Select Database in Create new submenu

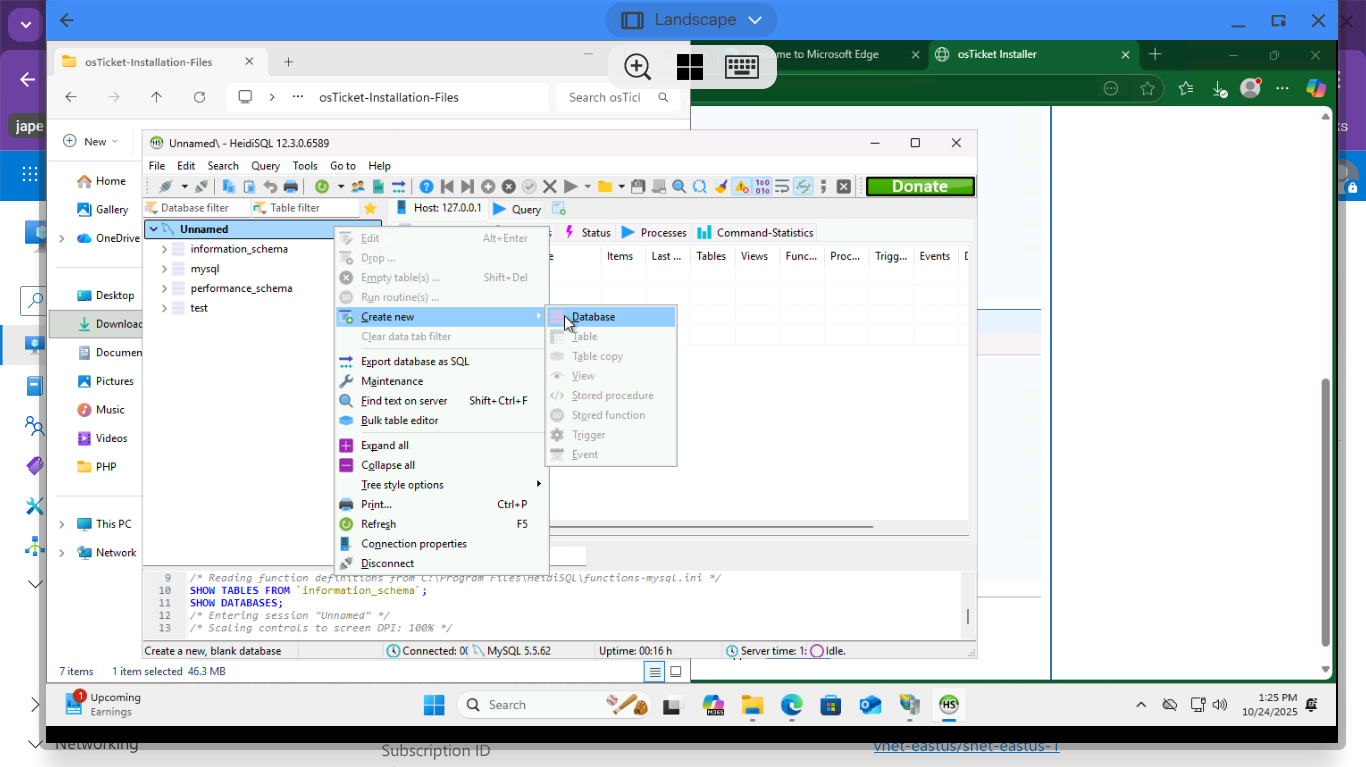[x=611, y=317]
